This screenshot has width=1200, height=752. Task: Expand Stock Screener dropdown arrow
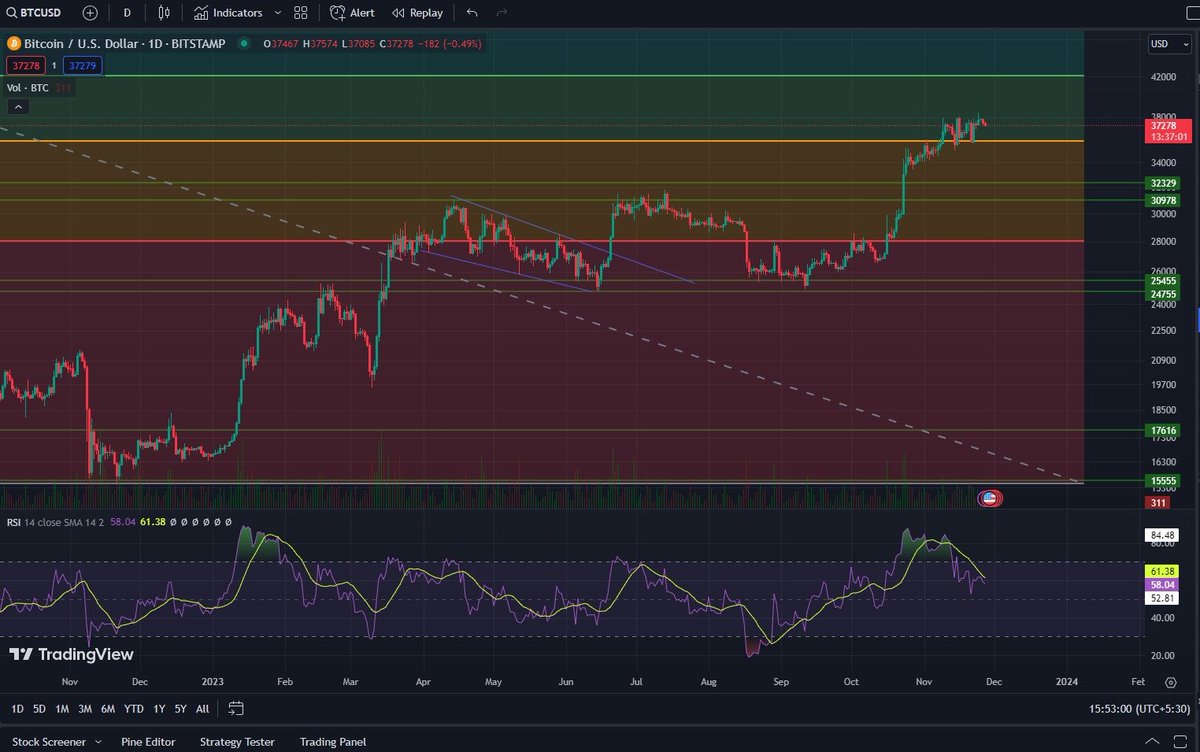99,742
